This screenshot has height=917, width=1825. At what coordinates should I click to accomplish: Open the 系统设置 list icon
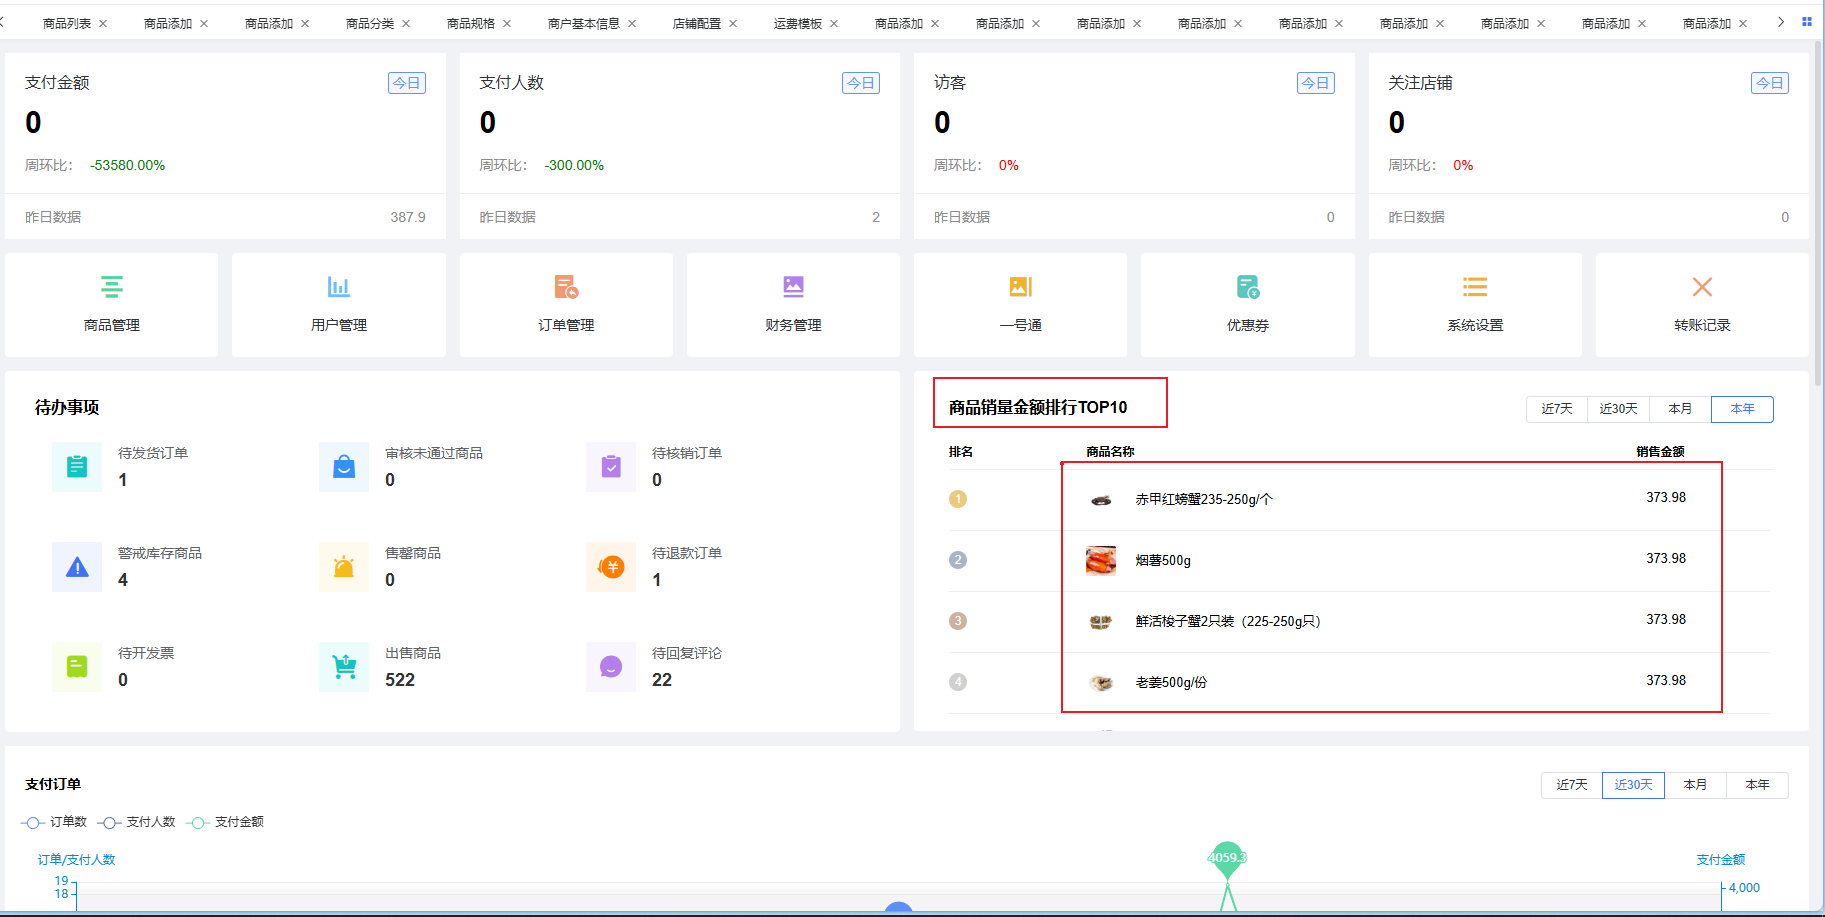tap(1475, 288)
